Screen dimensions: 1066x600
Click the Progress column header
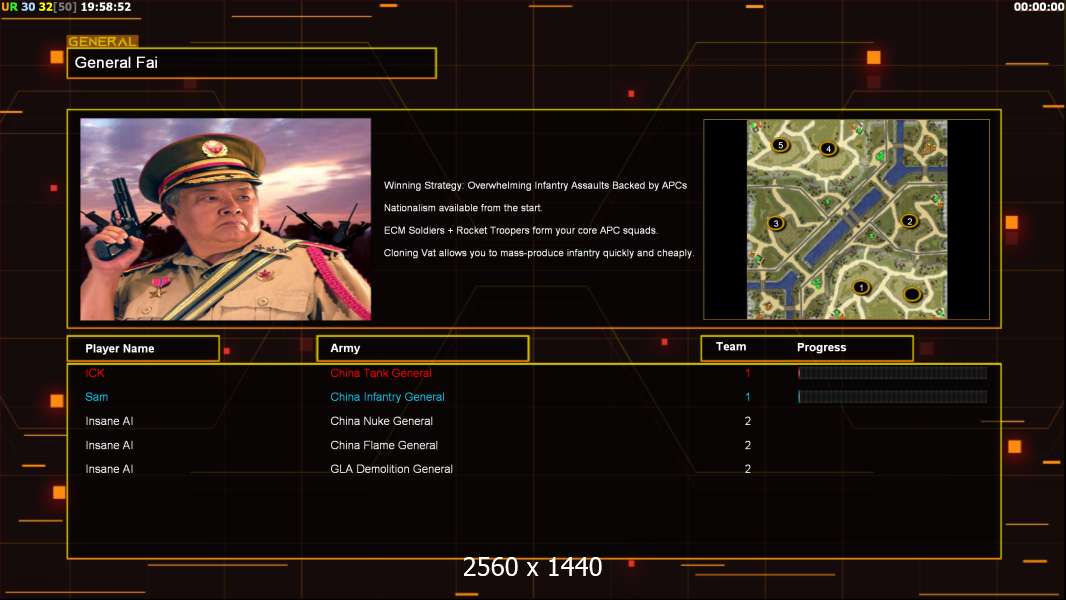(821, 347)
